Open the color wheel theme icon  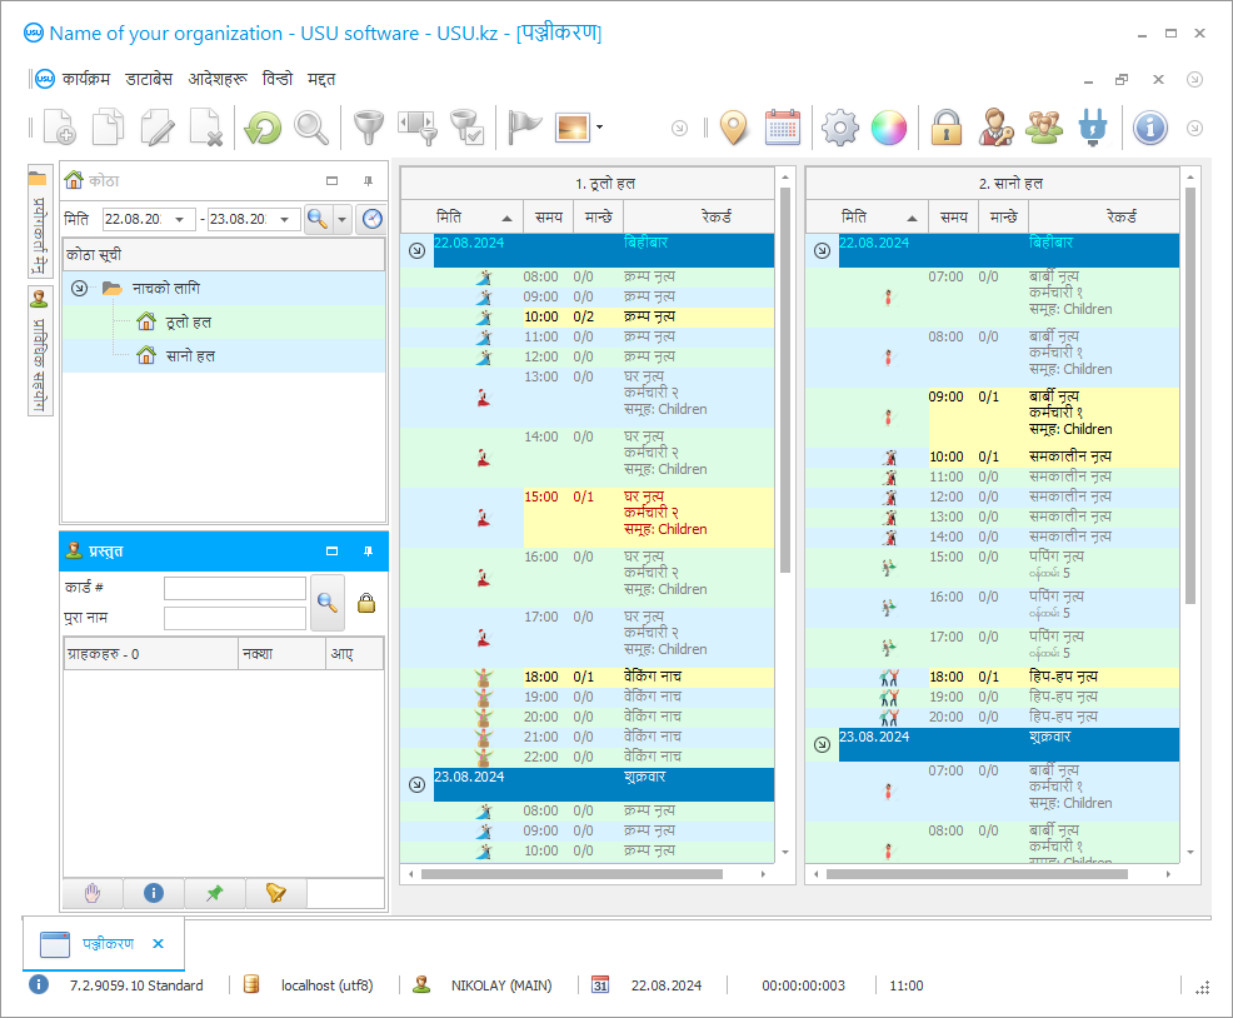[x=888, y=128]
